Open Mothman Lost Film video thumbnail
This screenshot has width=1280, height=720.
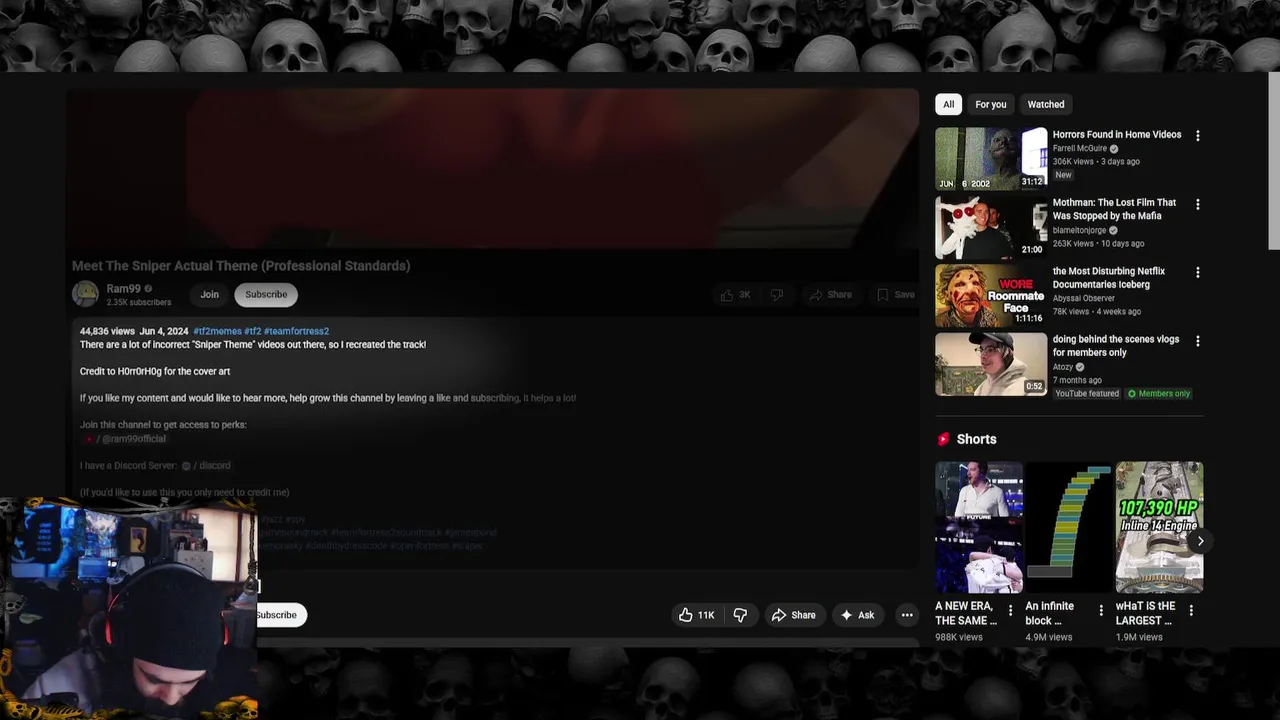point(991,227)
